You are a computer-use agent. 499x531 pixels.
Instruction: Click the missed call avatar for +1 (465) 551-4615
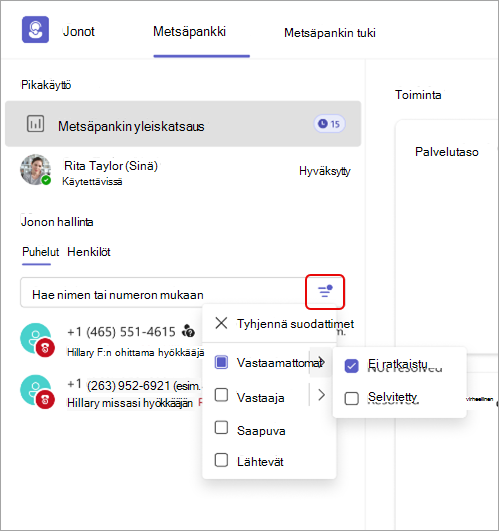(37, 340)
